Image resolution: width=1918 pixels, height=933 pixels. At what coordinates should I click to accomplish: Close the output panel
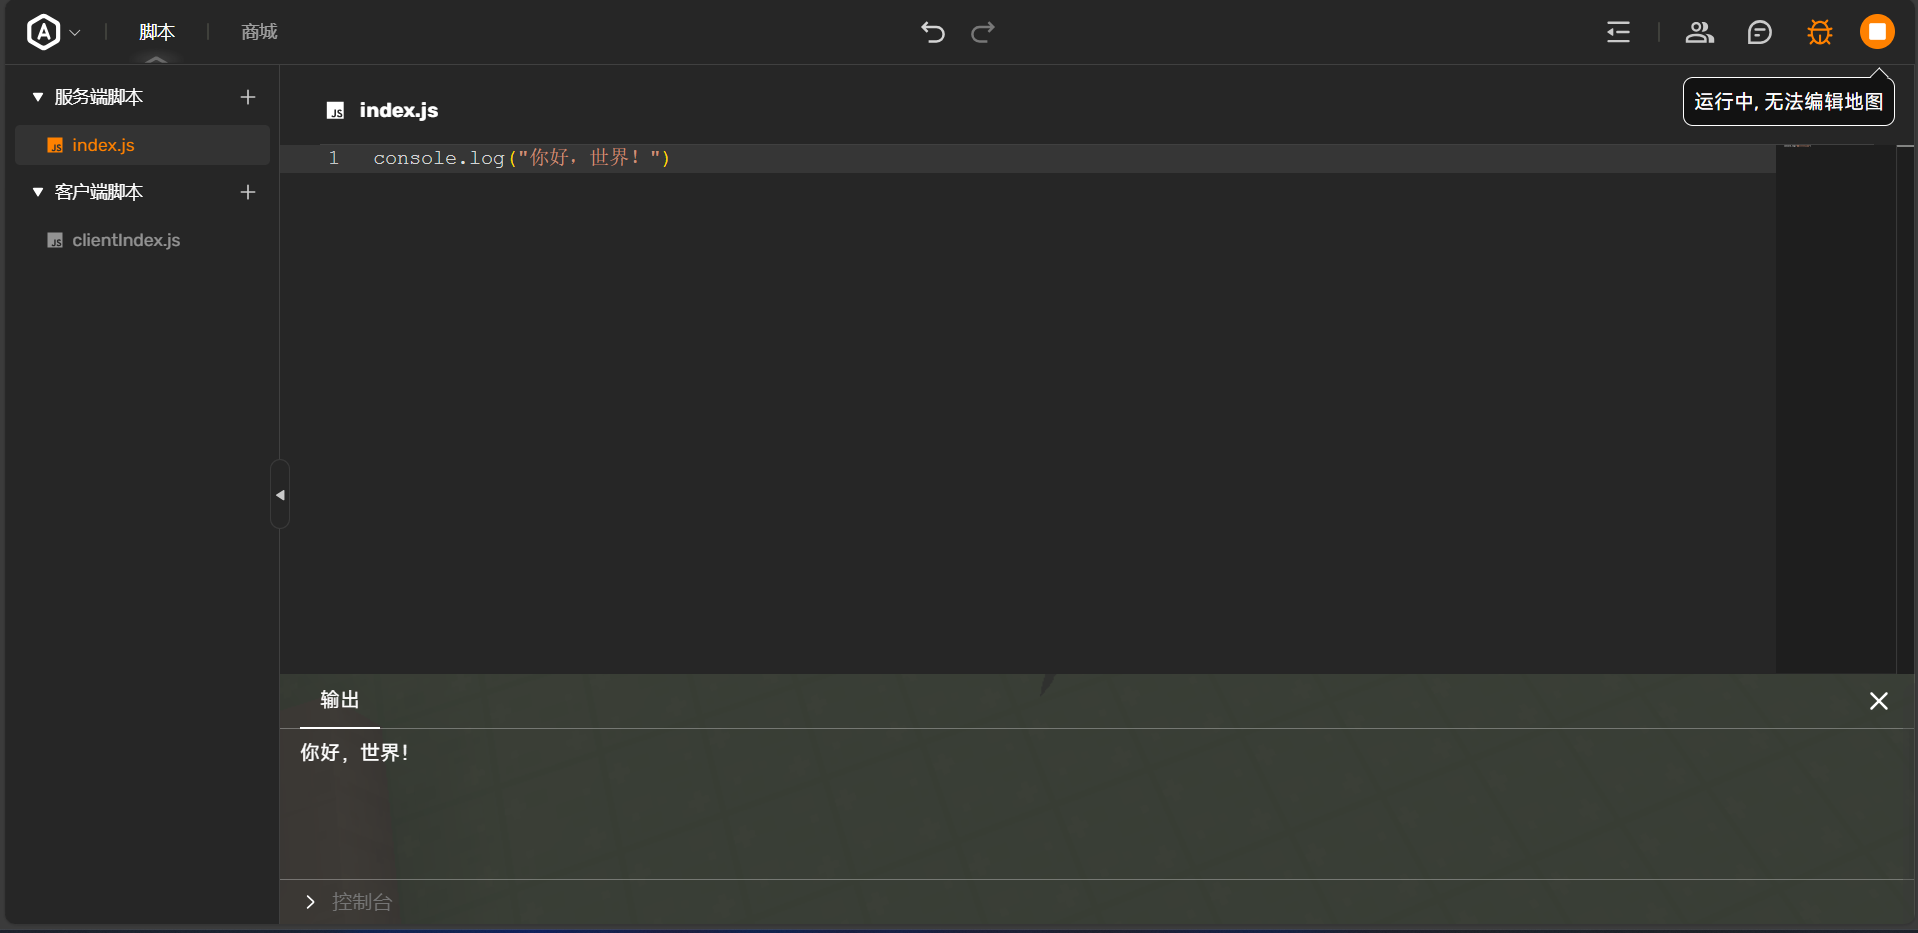coord(1878,701)
